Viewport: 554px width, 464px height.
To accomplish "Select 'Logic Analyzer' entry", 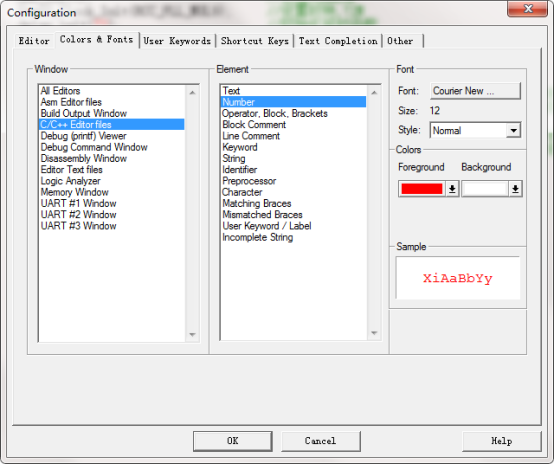I will [x=111, y=181].
